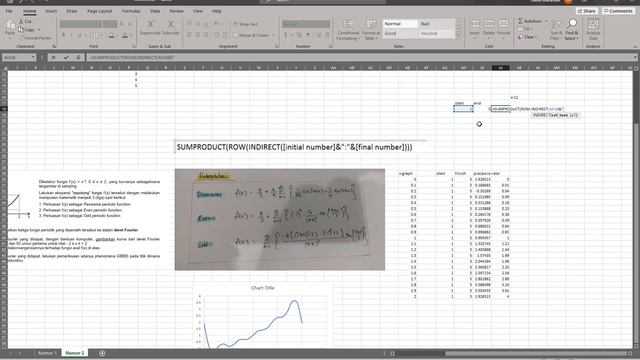Apply the Neutral cell style
640x360 pixels.
pos(437,33)
